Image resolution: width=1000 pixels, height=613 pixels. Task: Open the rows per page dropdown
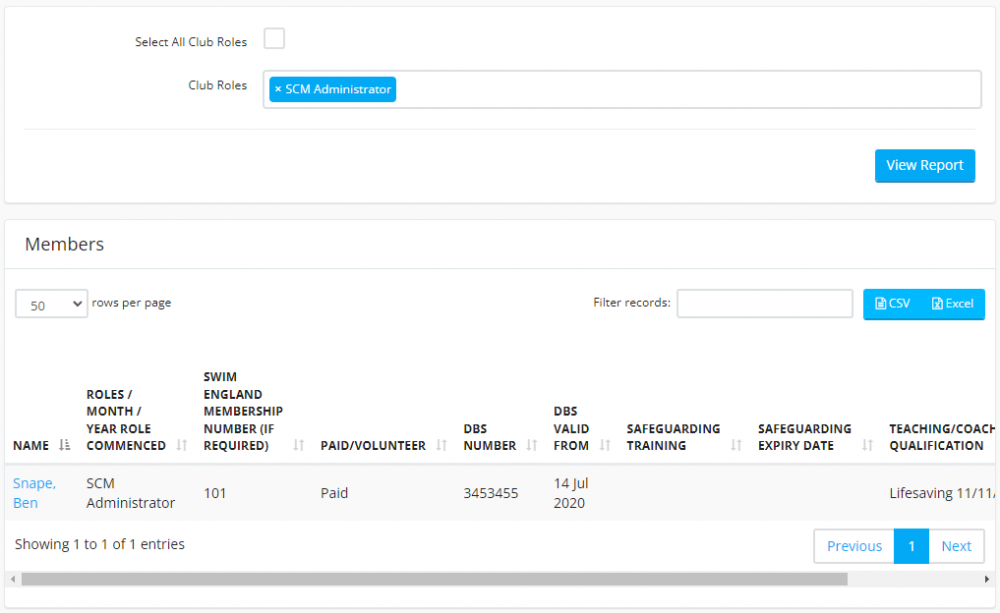point(52,305)
